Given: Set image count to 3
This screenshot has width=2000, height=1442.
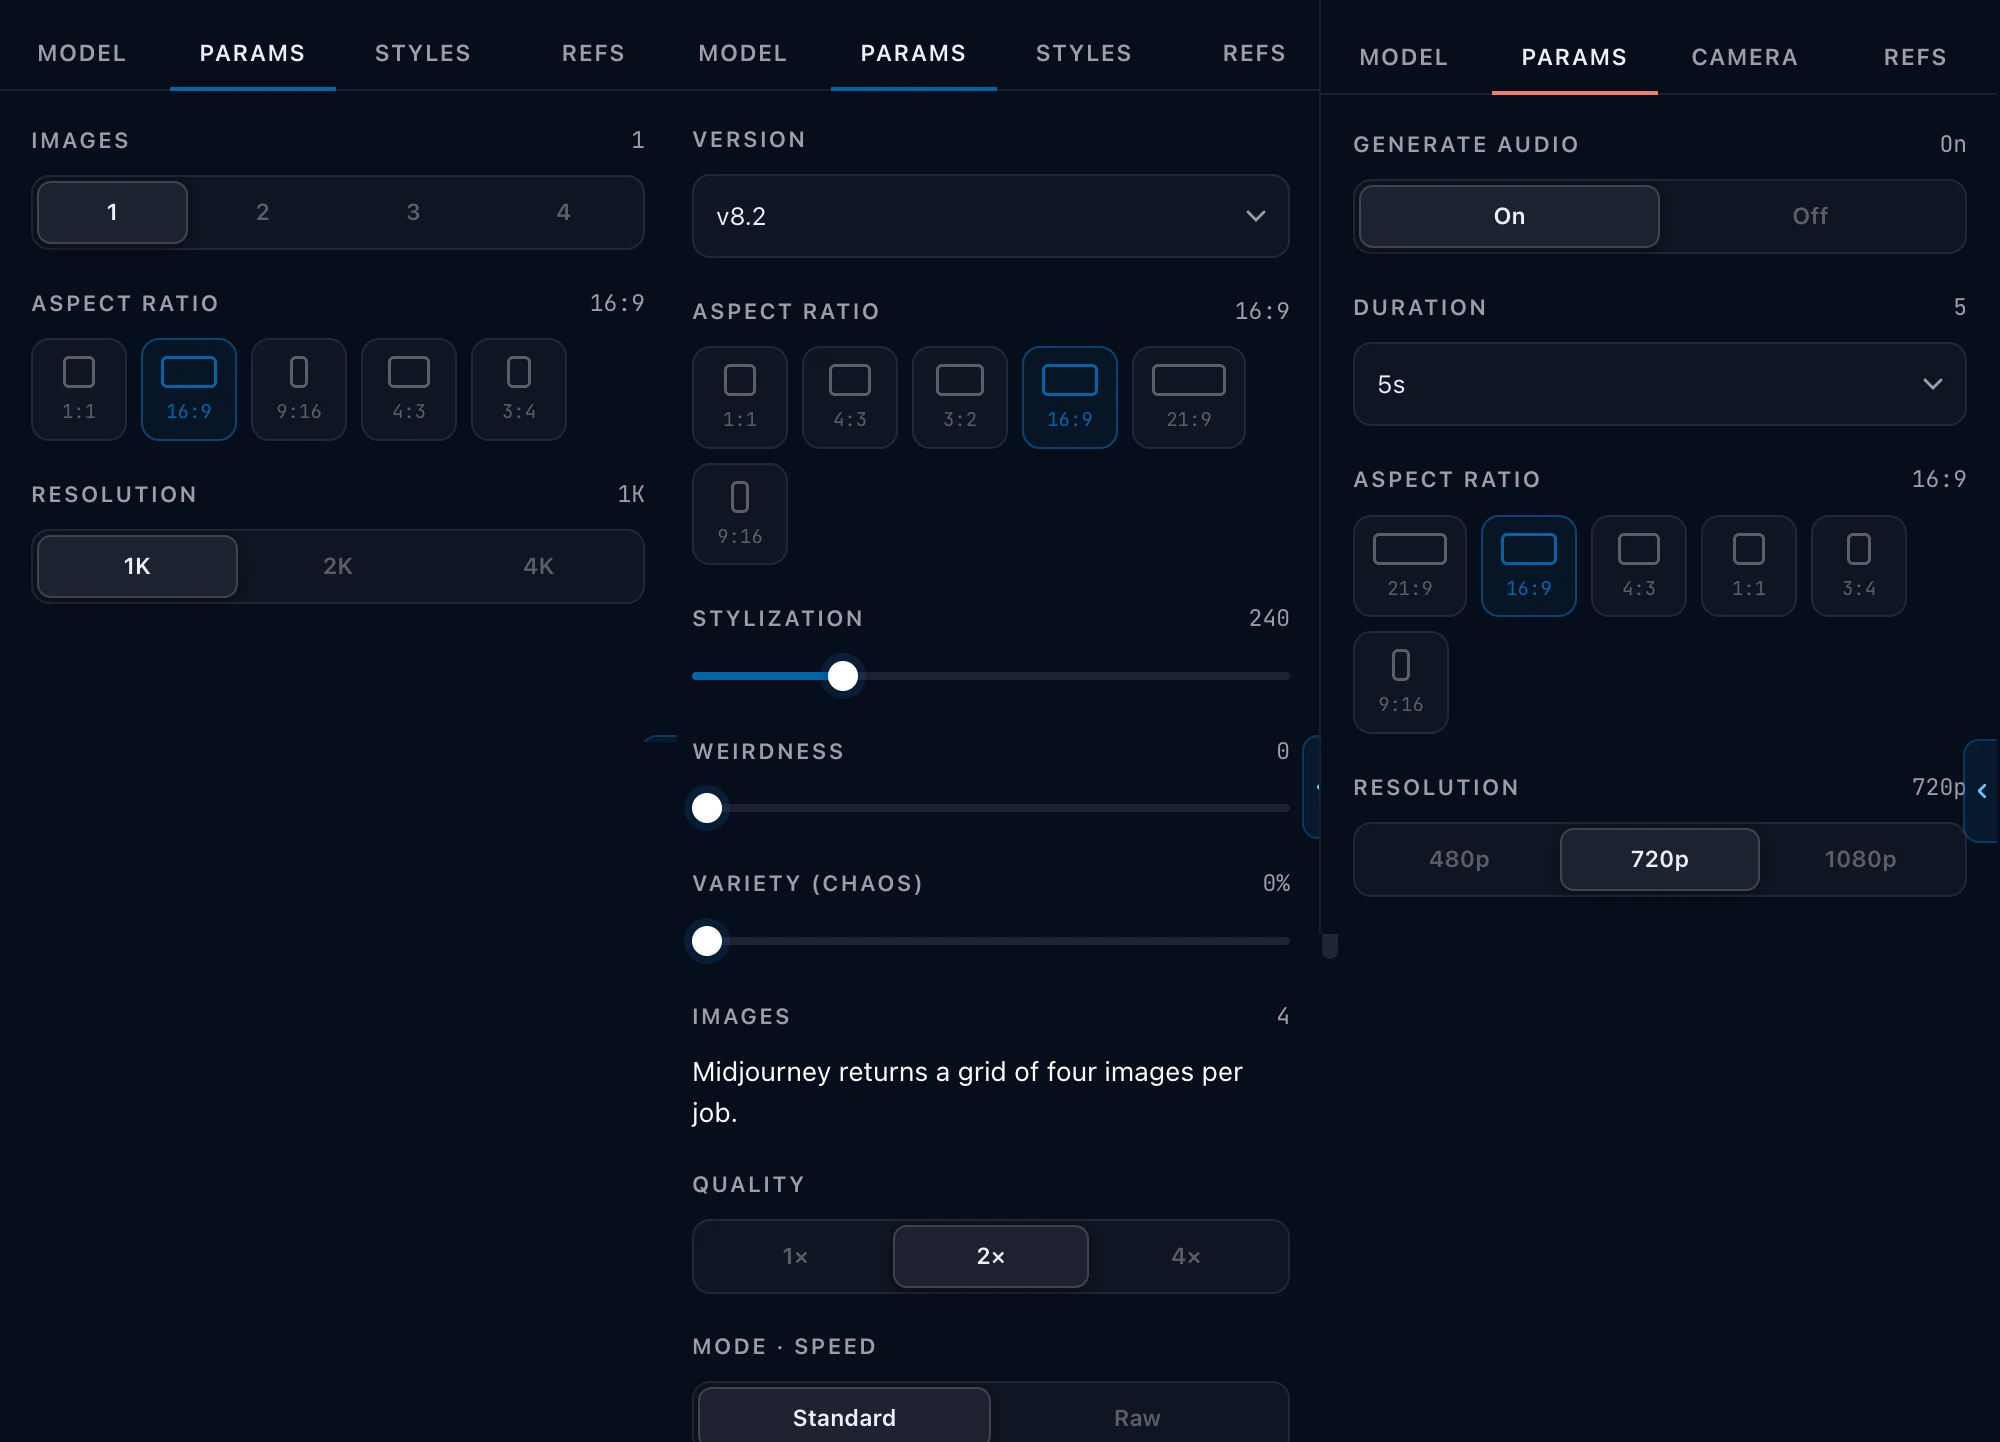Looking at the screenshot, I should pos(413,212).
